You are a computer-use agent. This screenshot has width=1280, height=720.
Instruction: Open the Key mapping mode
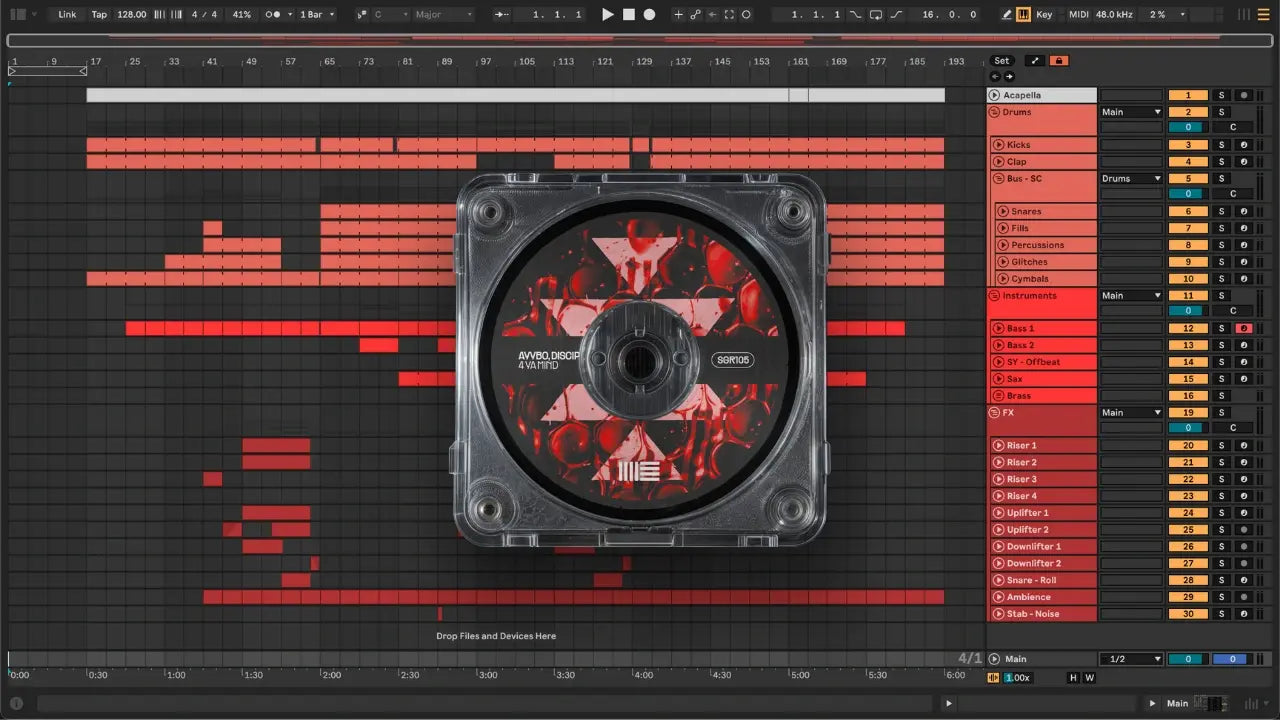pos(1044,15)
